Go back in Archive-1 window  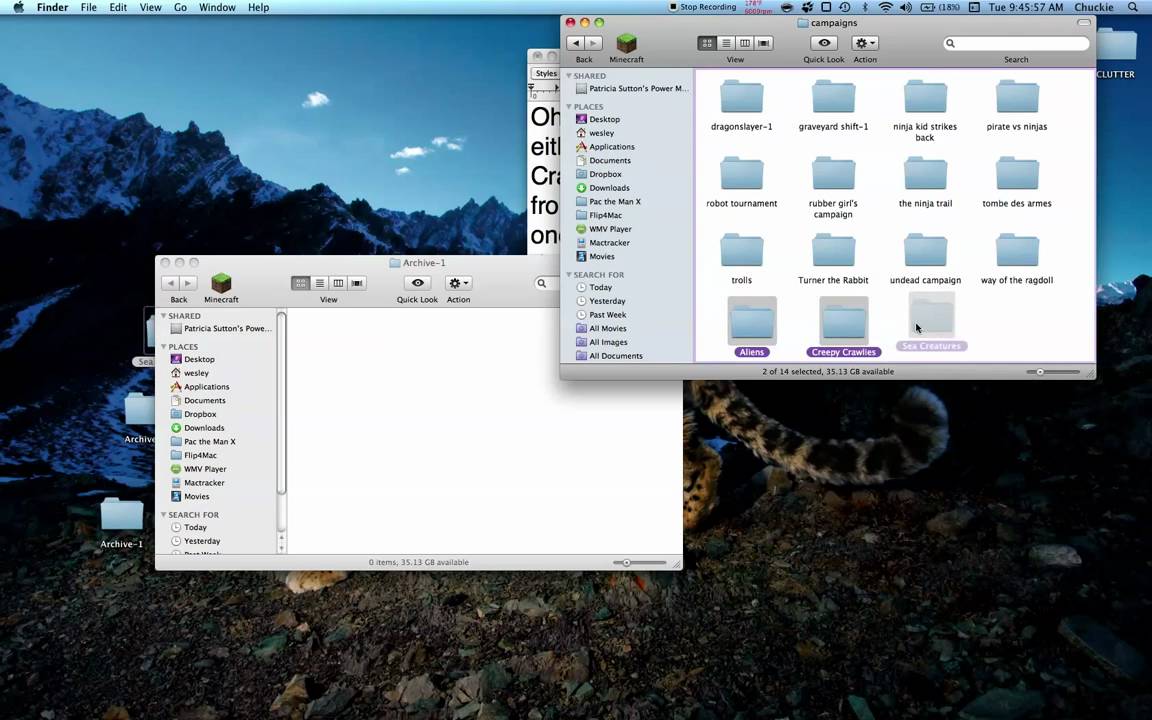(x=170, y=283)
